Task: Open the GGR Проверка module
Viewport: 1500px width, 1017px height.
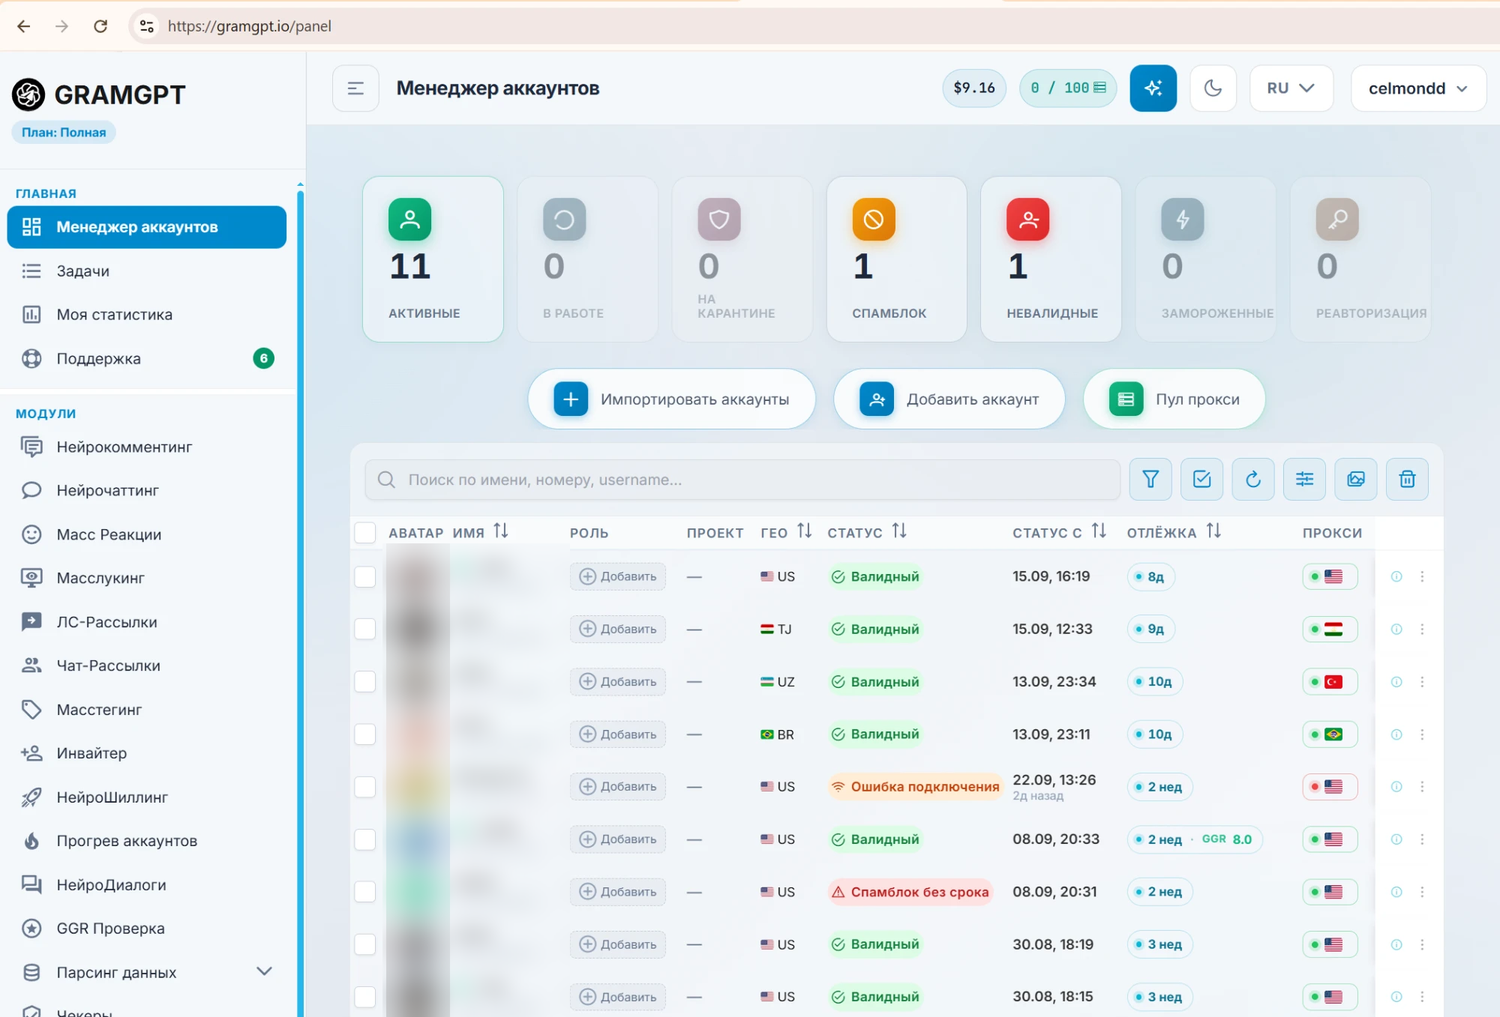Action: click(147, 928)
